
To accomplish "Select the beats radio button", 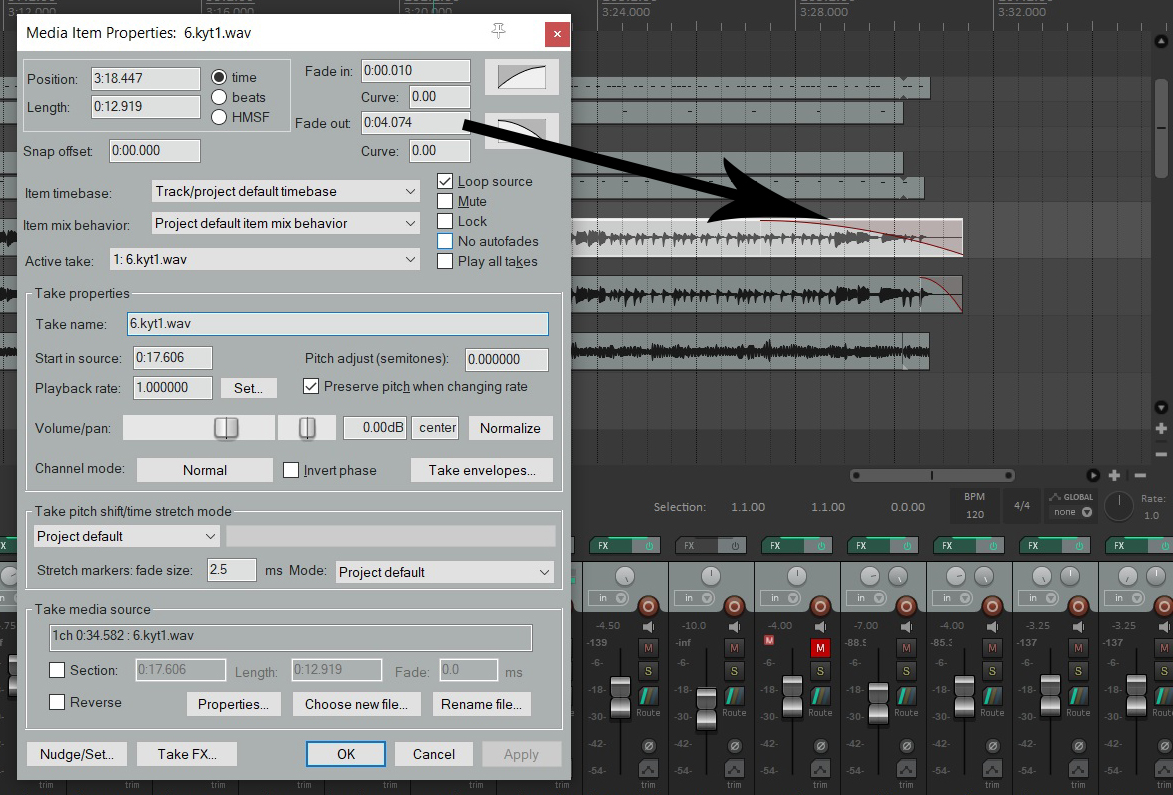I will [x=220, y=97].
